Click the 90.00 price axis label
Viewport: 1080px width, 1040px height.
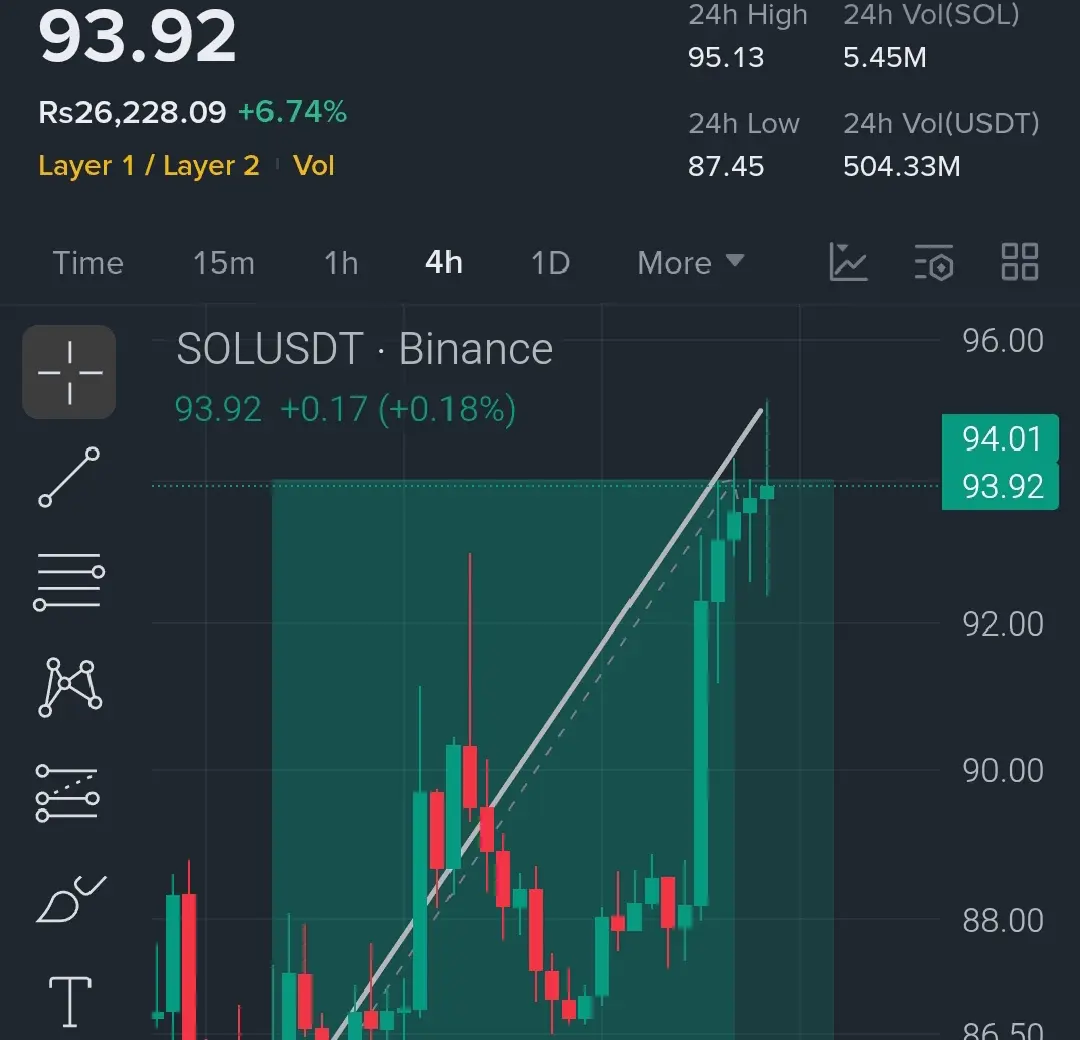[1002, 771]
